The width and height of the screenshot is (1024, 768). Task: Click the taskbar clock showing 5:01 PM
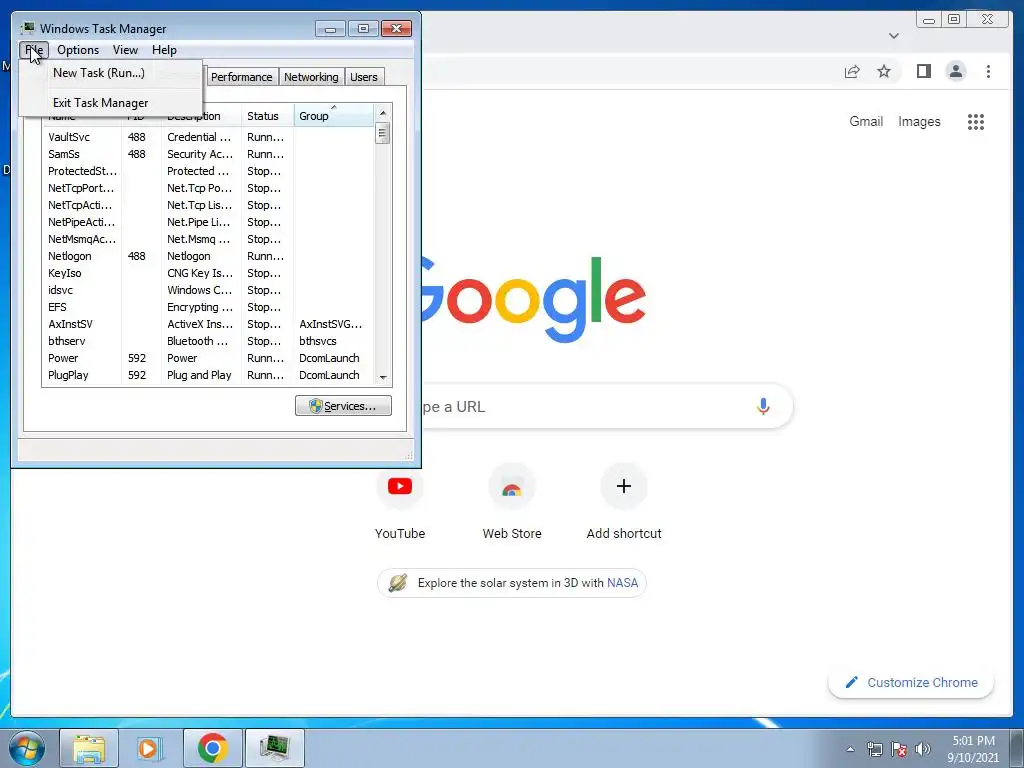pyautogui.click(x=973, y=749)
